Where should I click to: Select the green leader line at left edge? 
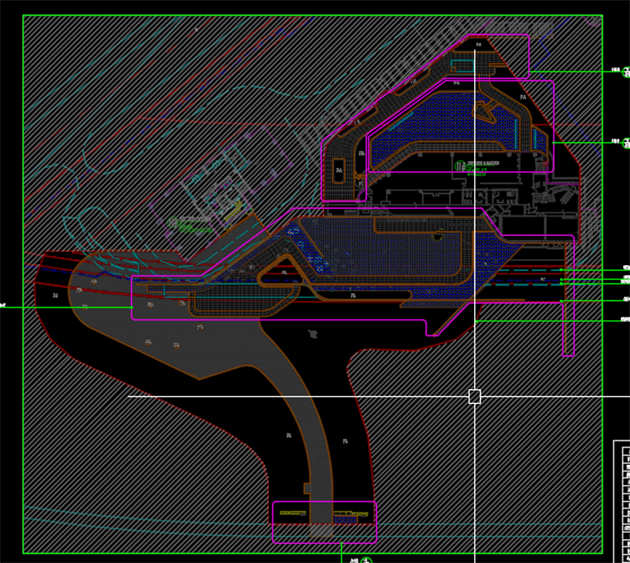60,307
